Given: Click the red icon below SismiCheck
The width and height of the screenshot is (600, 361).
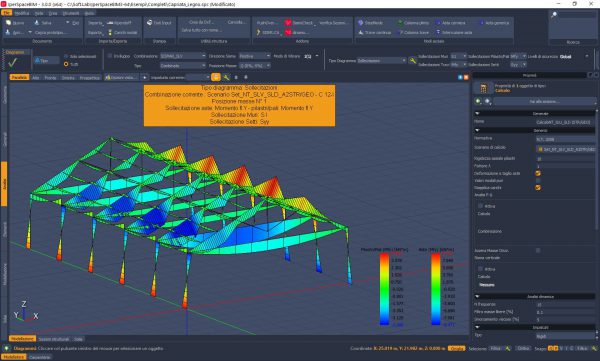Looking at the screenshot, I should coord(288,33).
